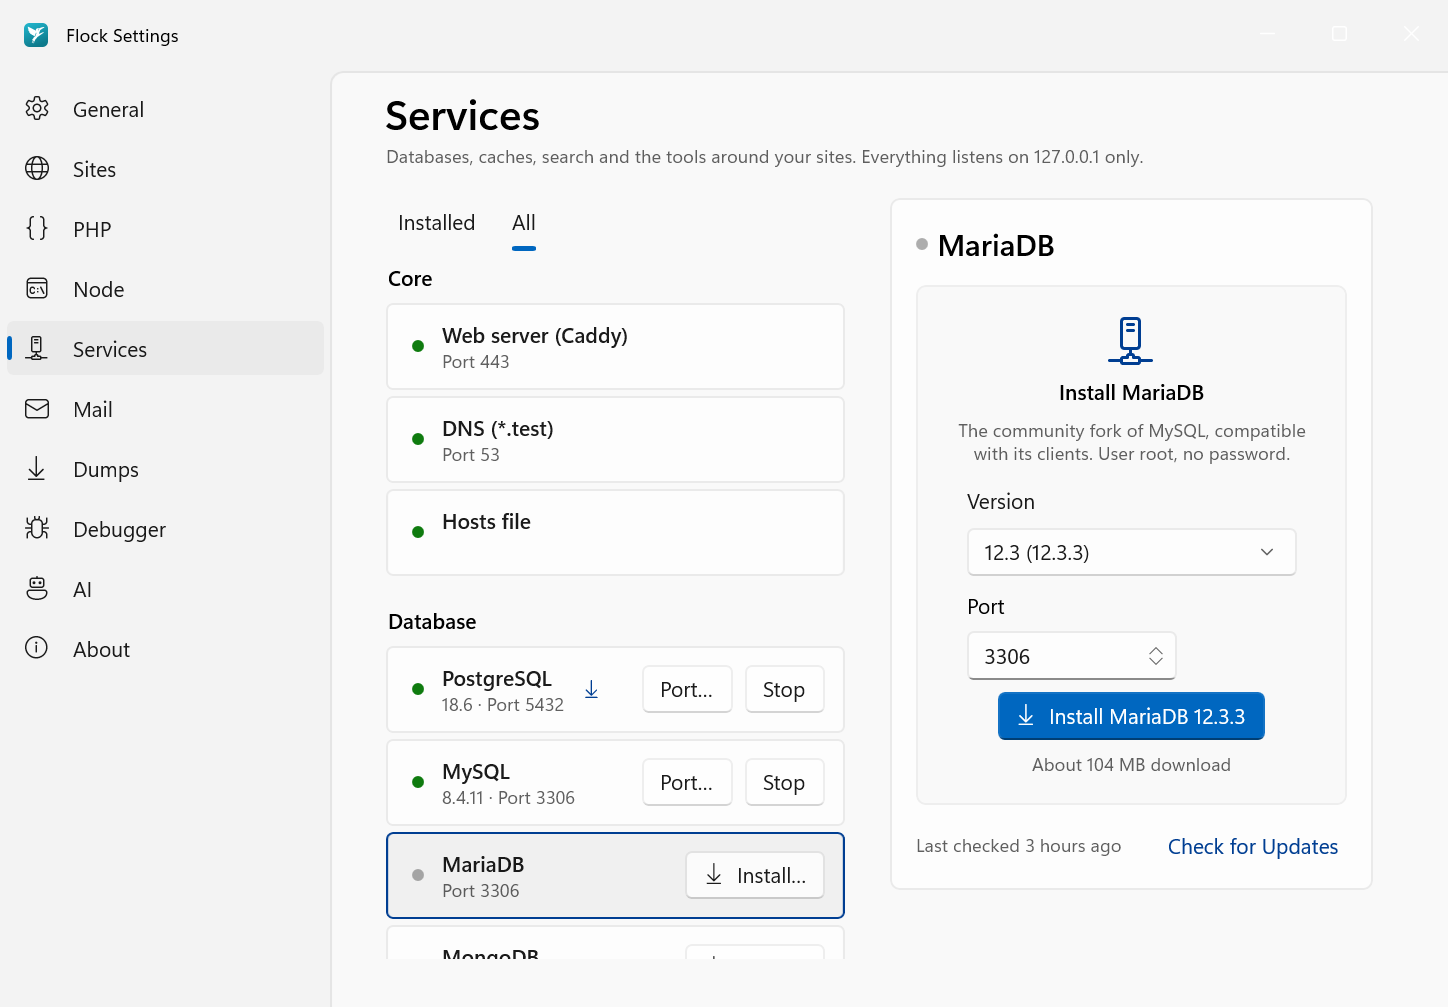Screen dimensions: 1448x1007
Task: Click the Flock app logo
Action: click(36, 35)
